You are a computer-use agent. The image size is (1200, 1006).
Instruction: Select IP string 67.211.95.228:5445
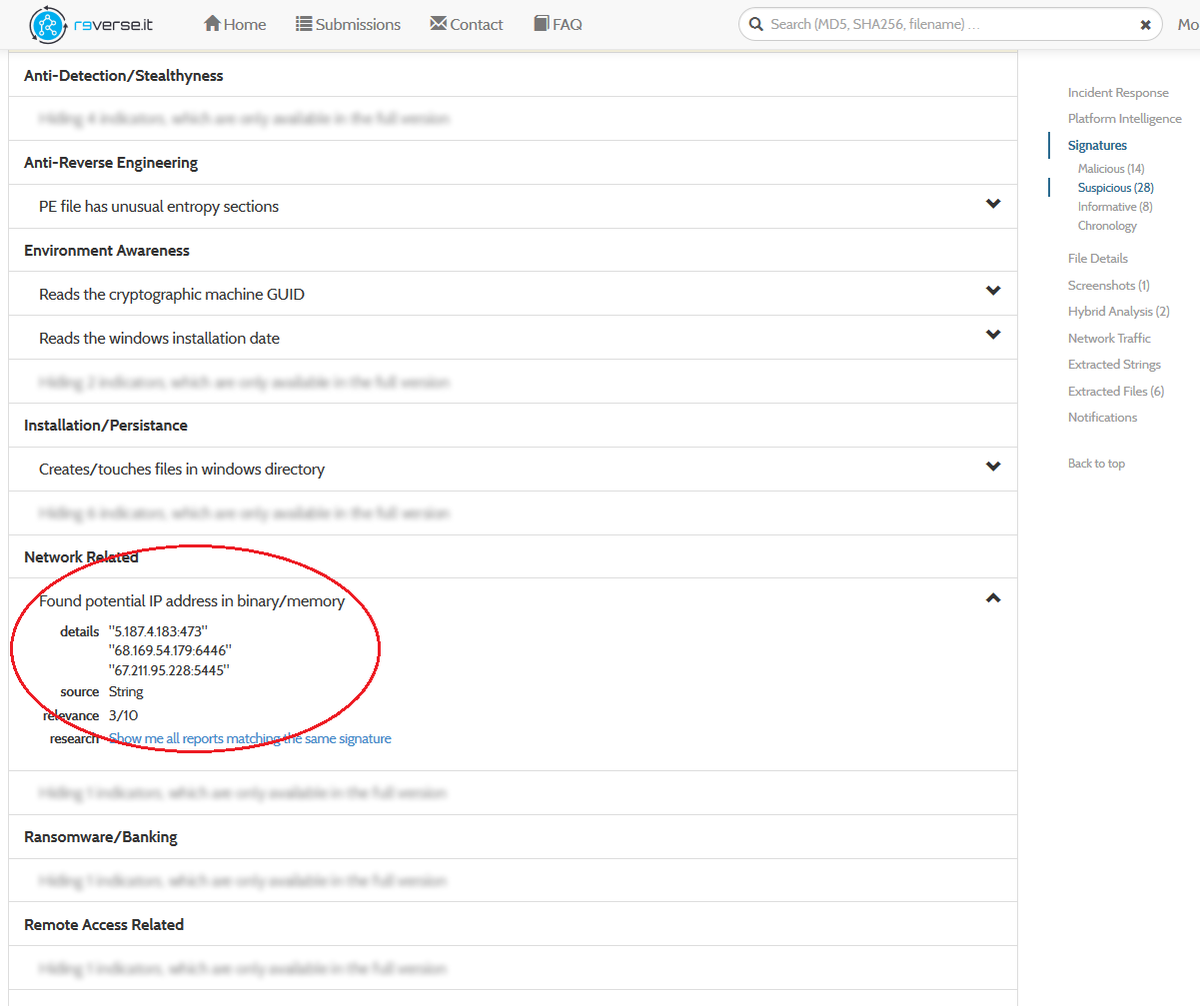point(169,671)
